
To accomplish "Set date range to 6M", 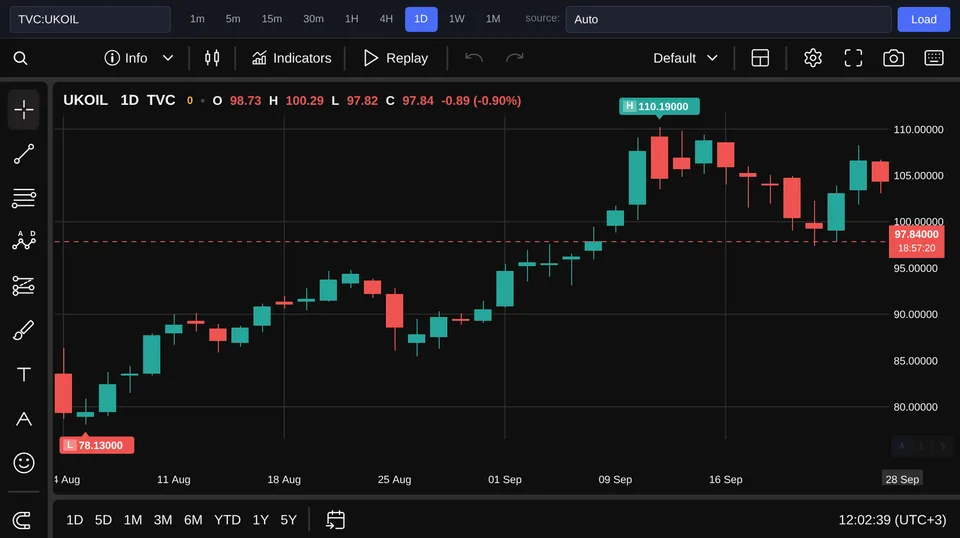I will (x=193, y=520).
